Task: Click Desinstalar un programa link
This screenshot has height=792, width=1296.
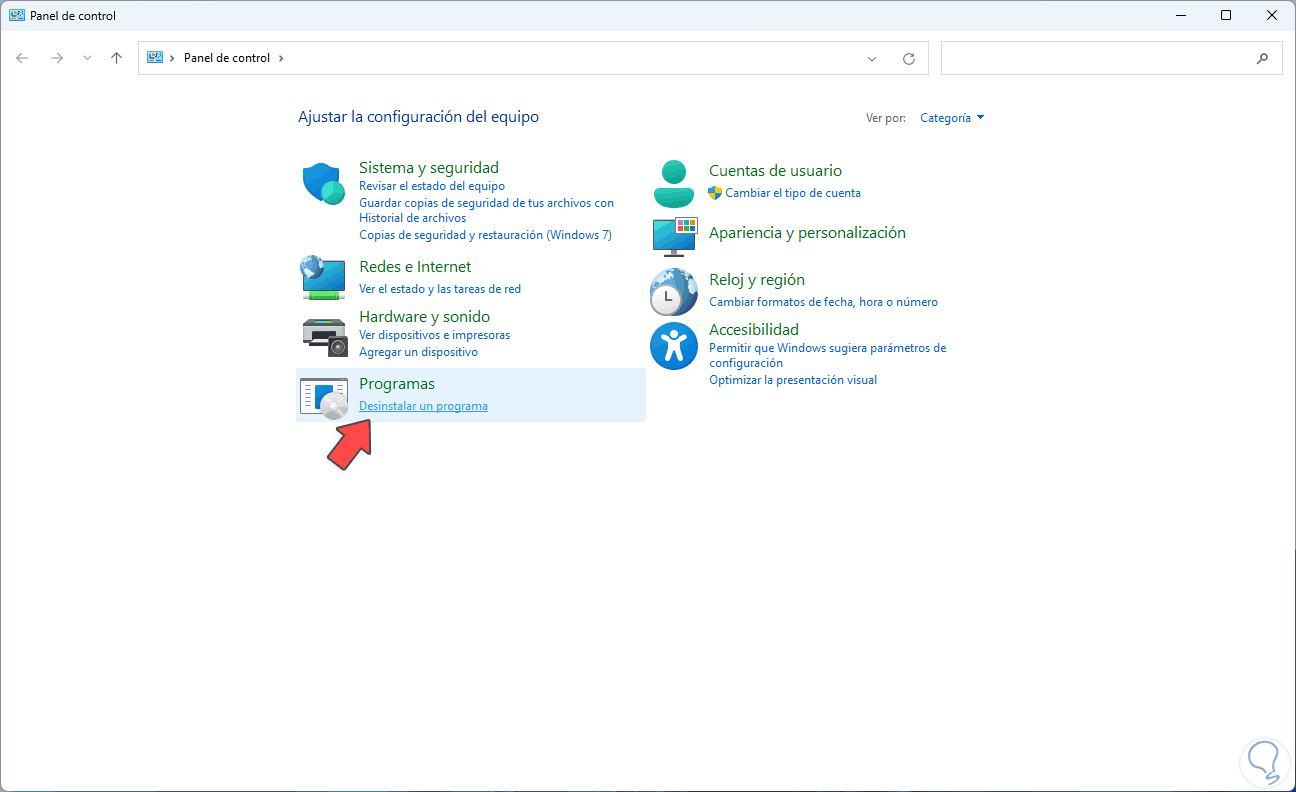Action: pyautogui.click(x=423, y=406)
